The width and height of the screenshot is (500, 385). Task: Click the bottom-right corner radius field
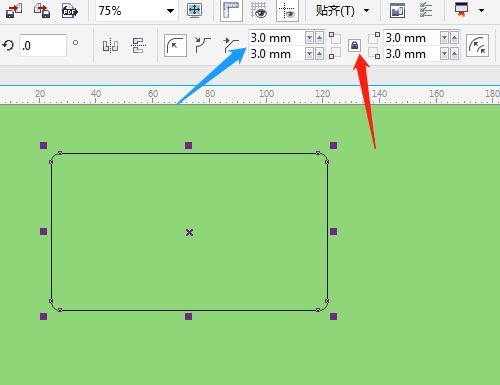pos(412,54)
